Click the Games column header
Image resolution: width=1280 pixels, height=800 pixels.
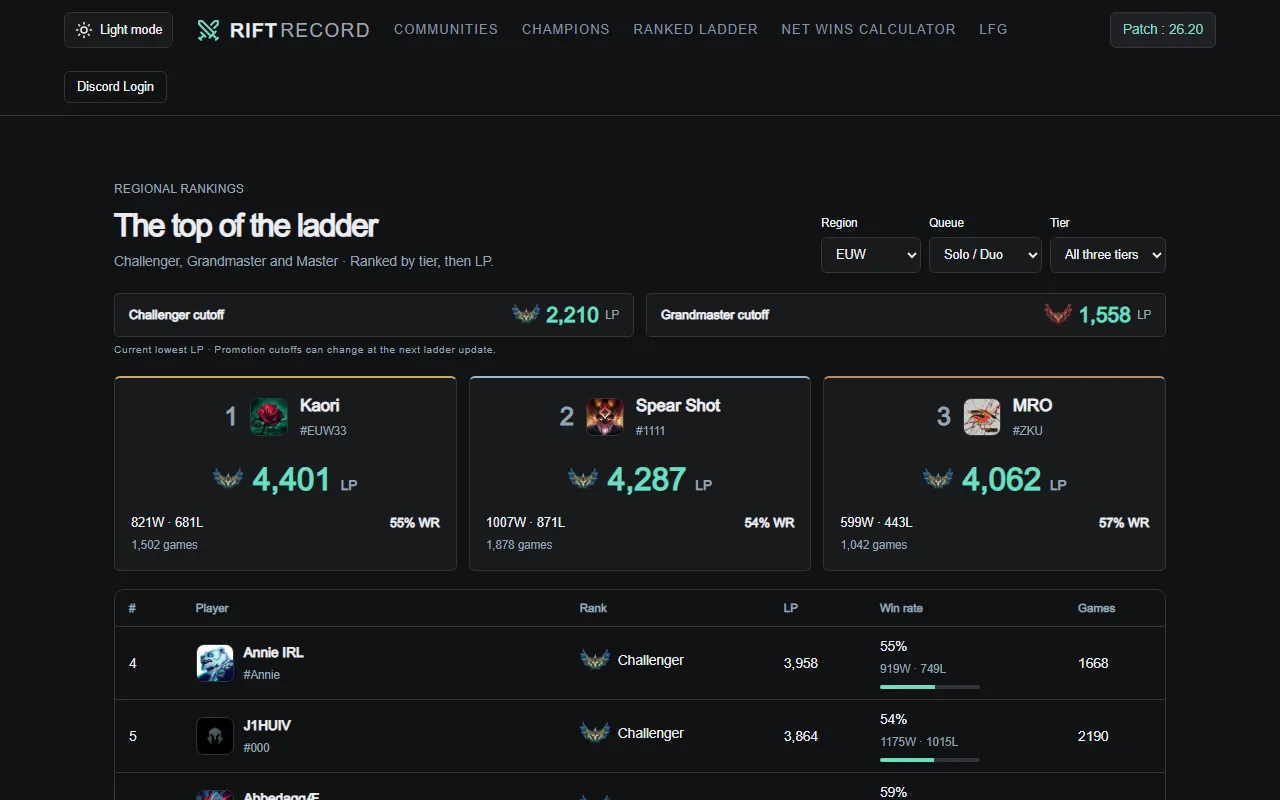point(1097,608)
